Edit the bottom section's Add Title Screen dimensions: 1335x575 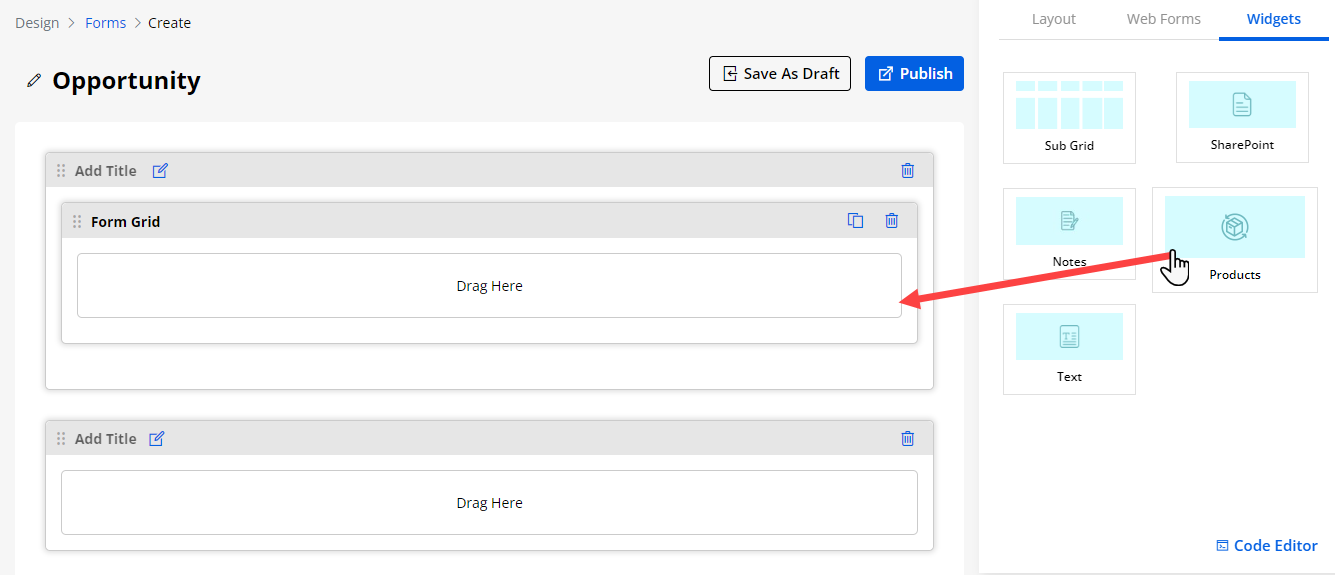[157, 439]
